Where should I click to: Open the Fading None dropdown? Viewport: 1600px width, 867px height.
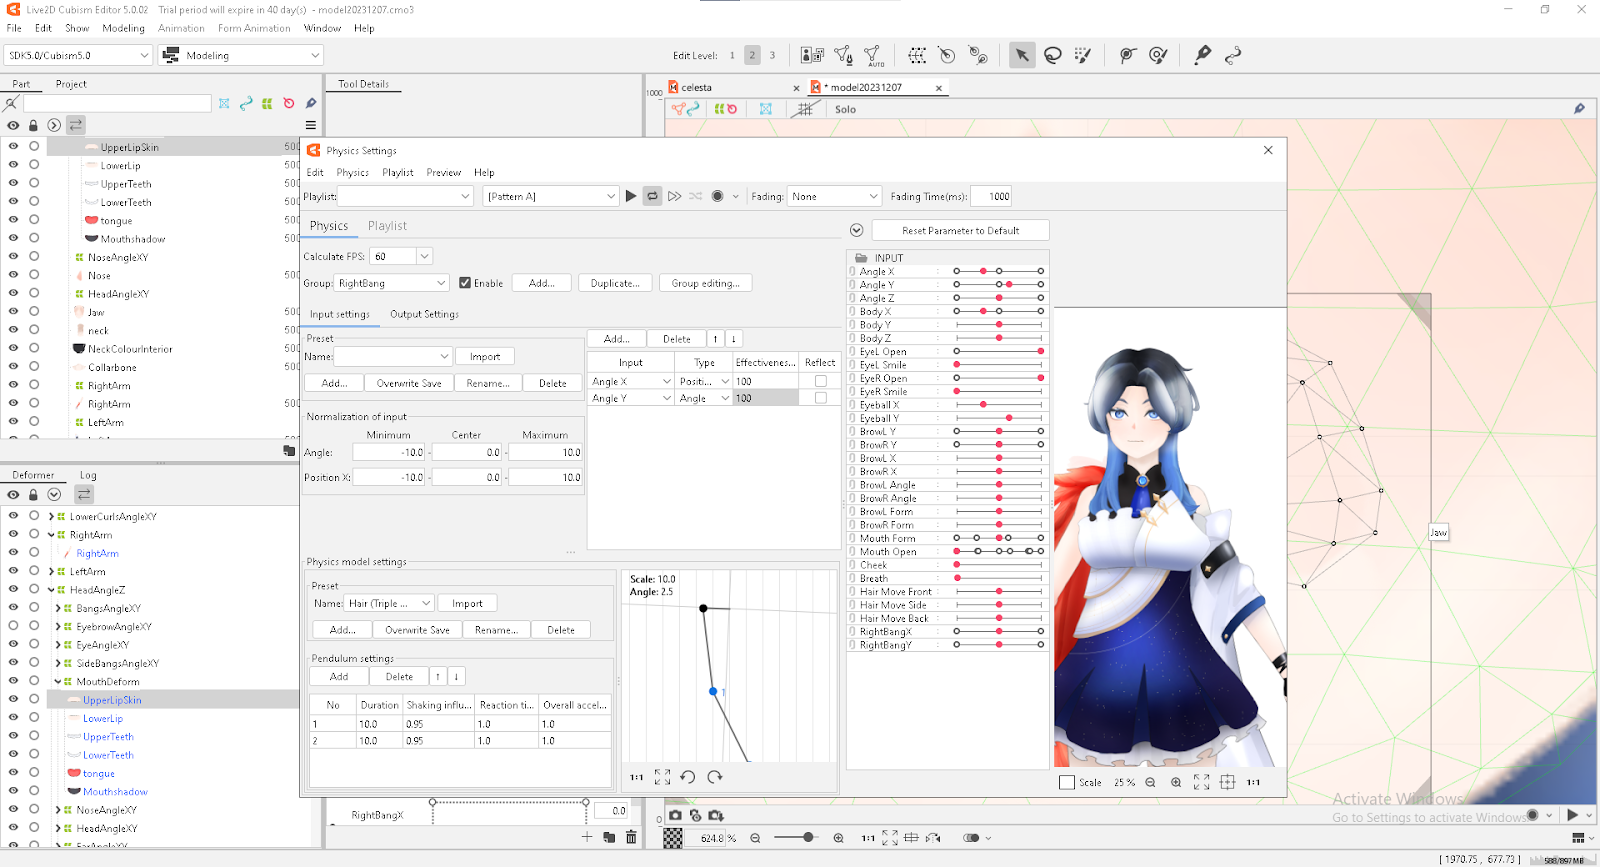834,196
